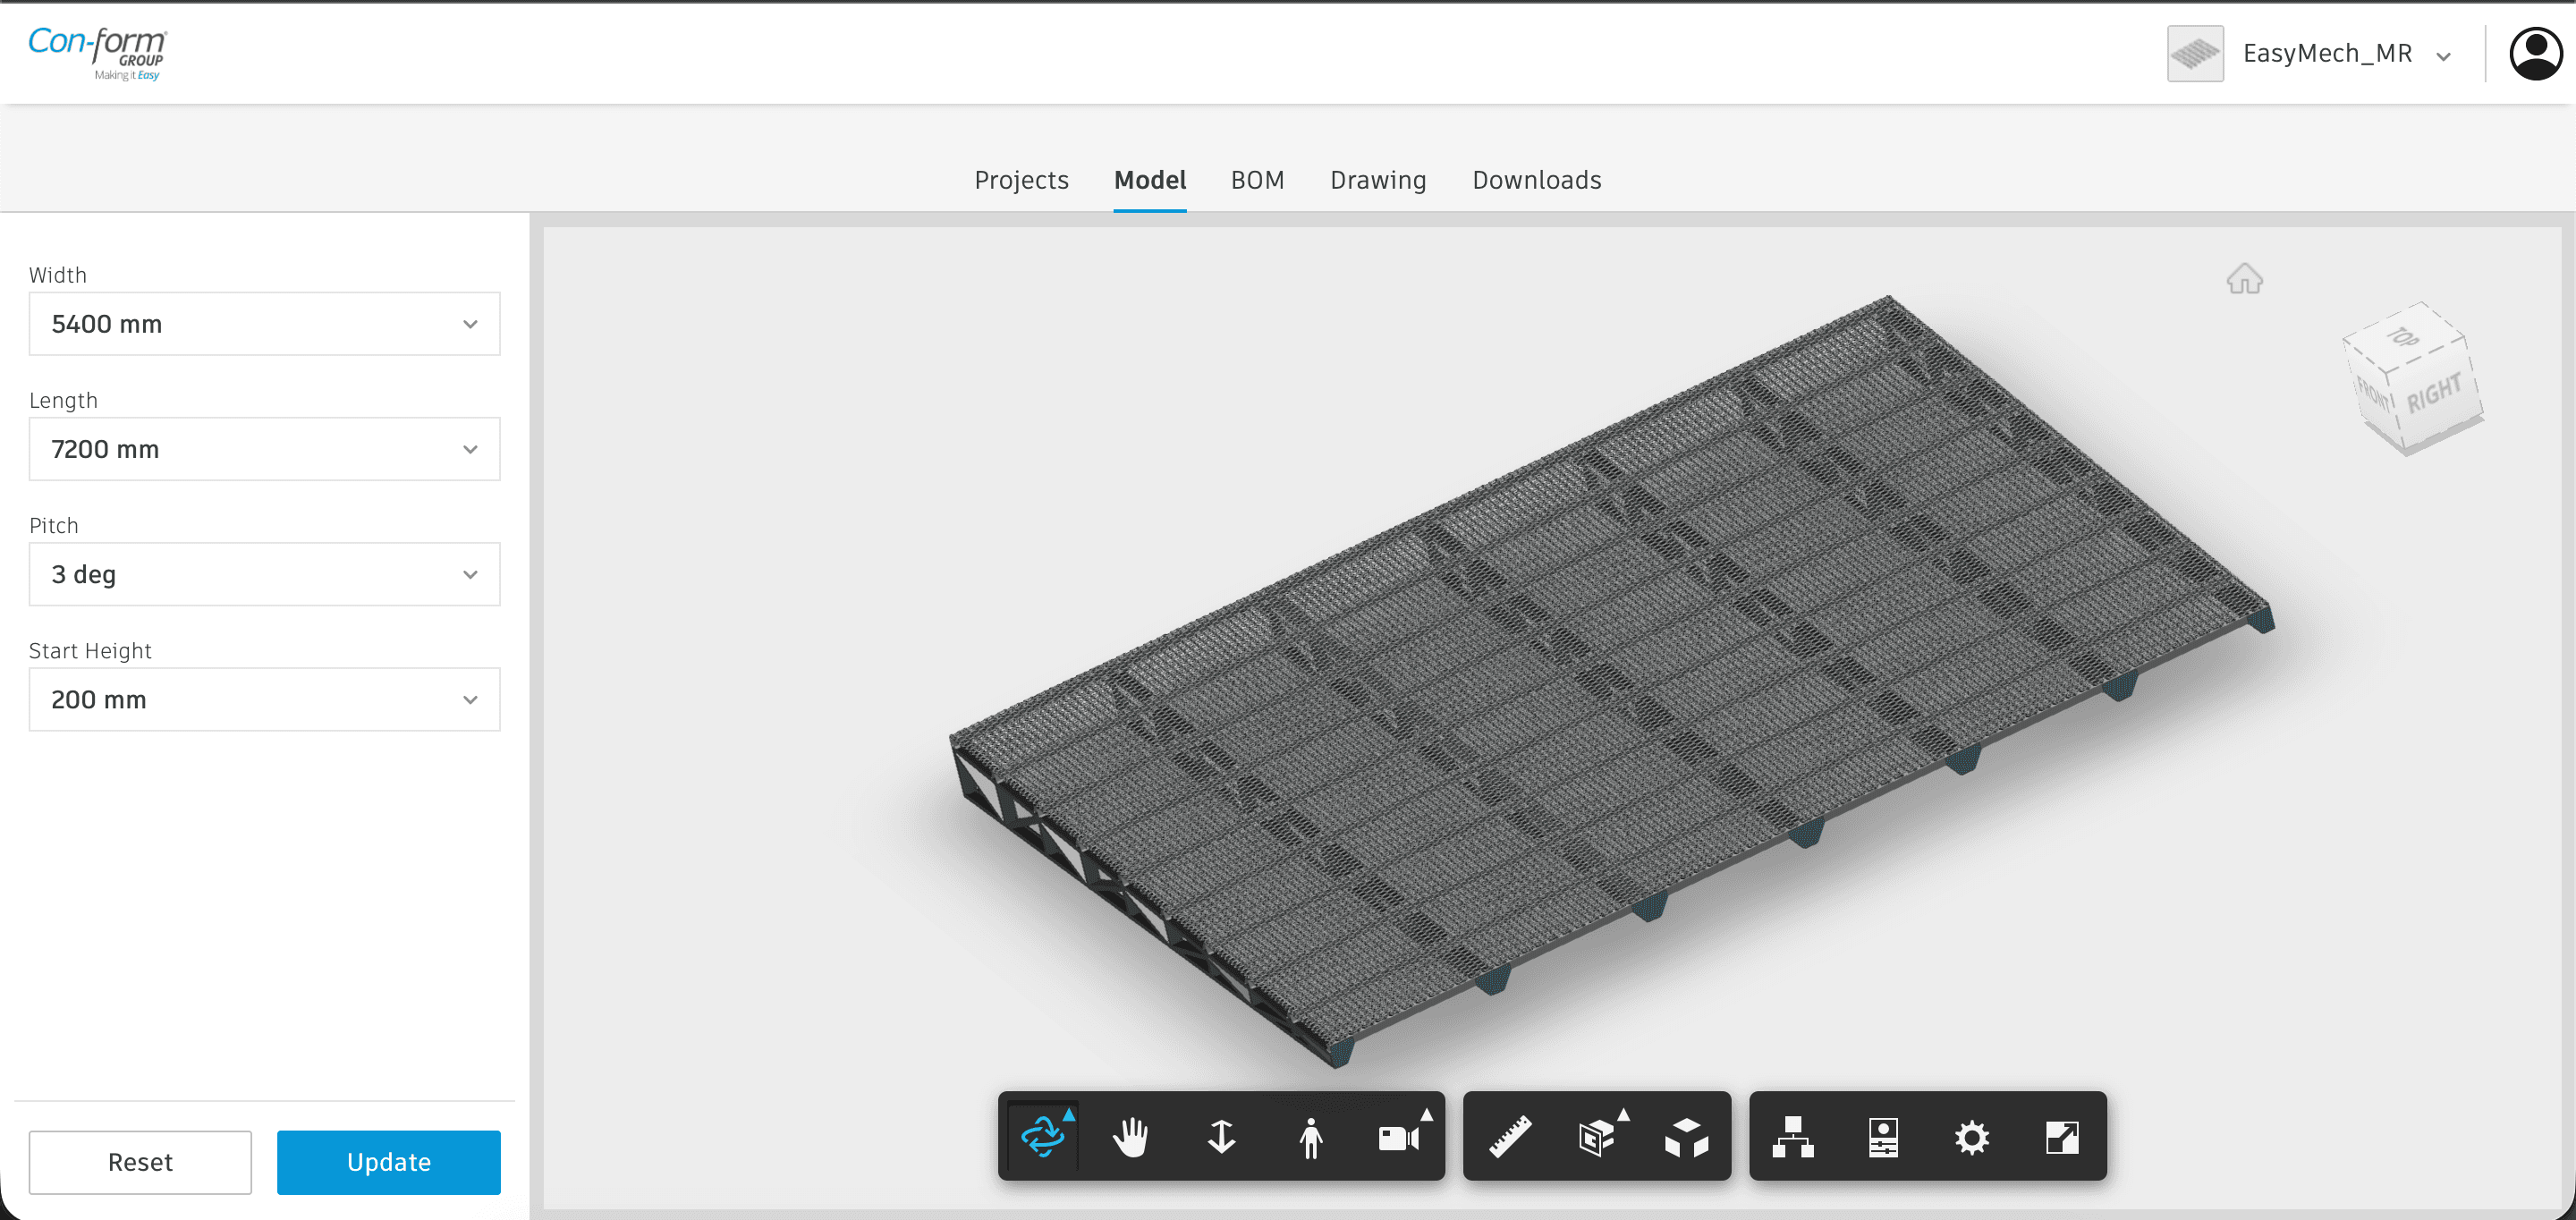Screen dimensions: 2576x1220
Task: Expand the EasyMech_MR product dropdown
Action: tap(2443, 56)
